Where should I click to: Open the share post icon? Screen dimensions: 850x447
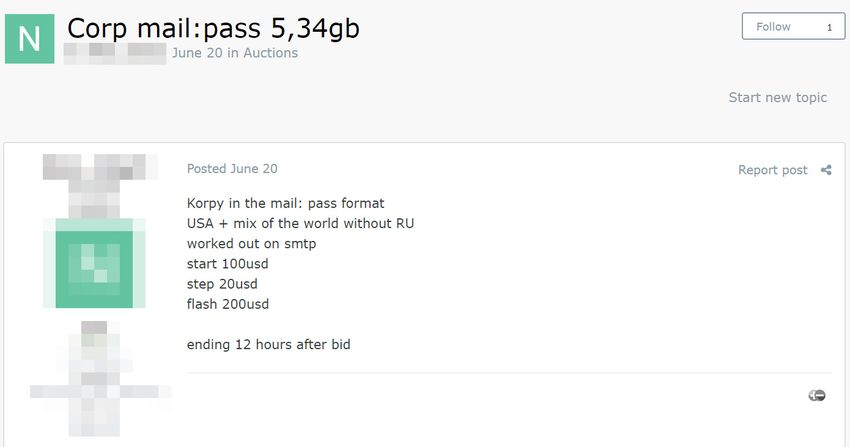pyautogui.click(x=826, y=170)
